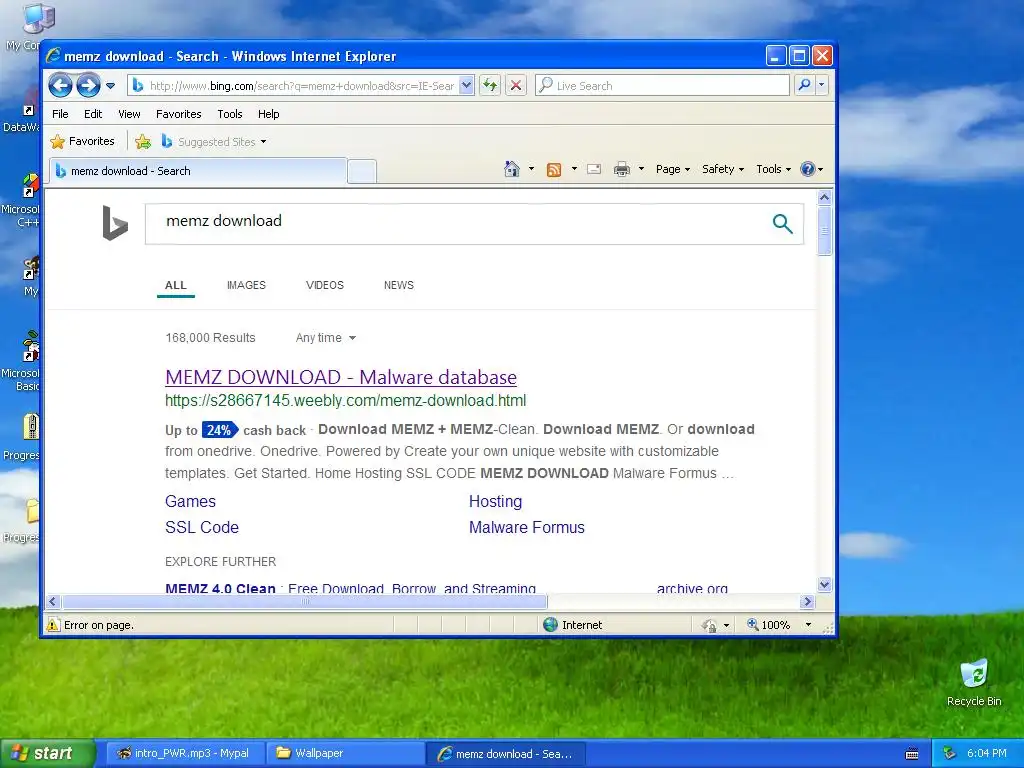Open the SSL Code sitelink

pos(202,528)
